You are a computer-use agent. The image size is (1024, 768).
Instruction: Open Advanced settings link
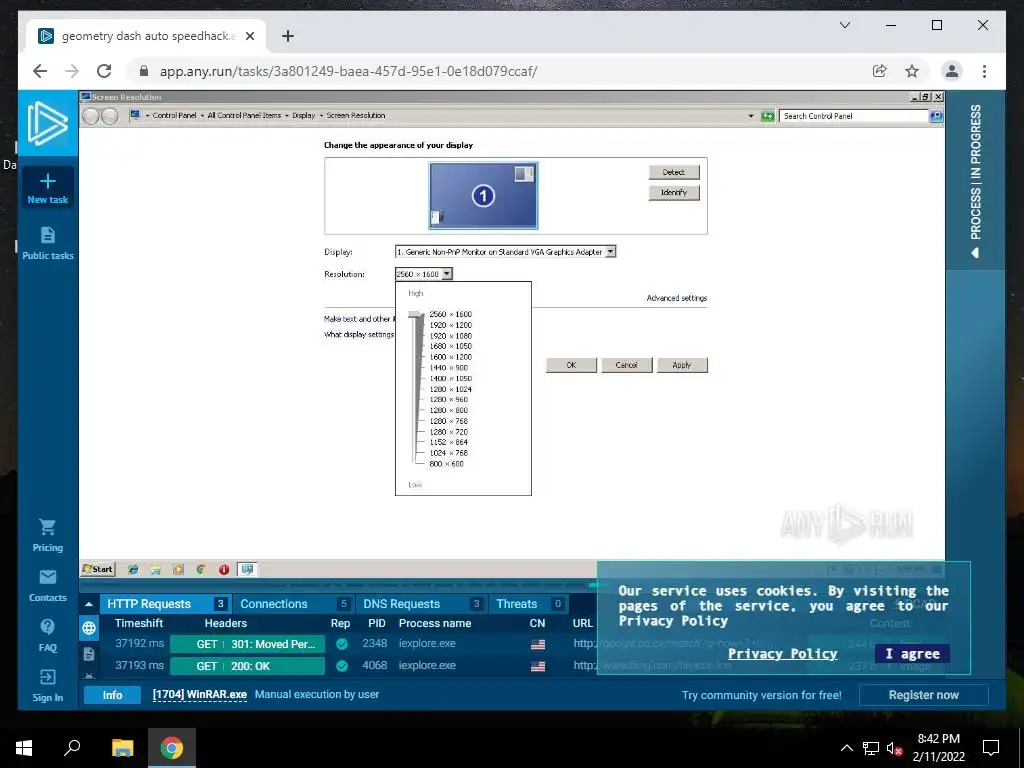point(677,298)
